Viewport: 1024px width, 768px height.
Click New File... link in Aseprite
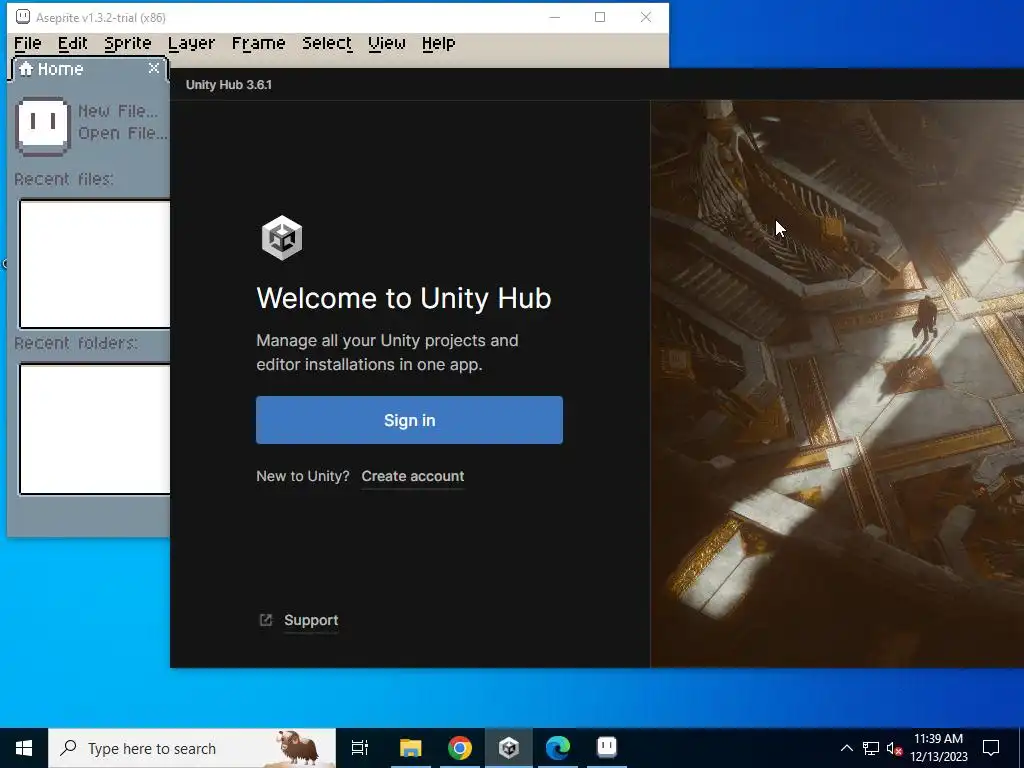click(118, 111)
